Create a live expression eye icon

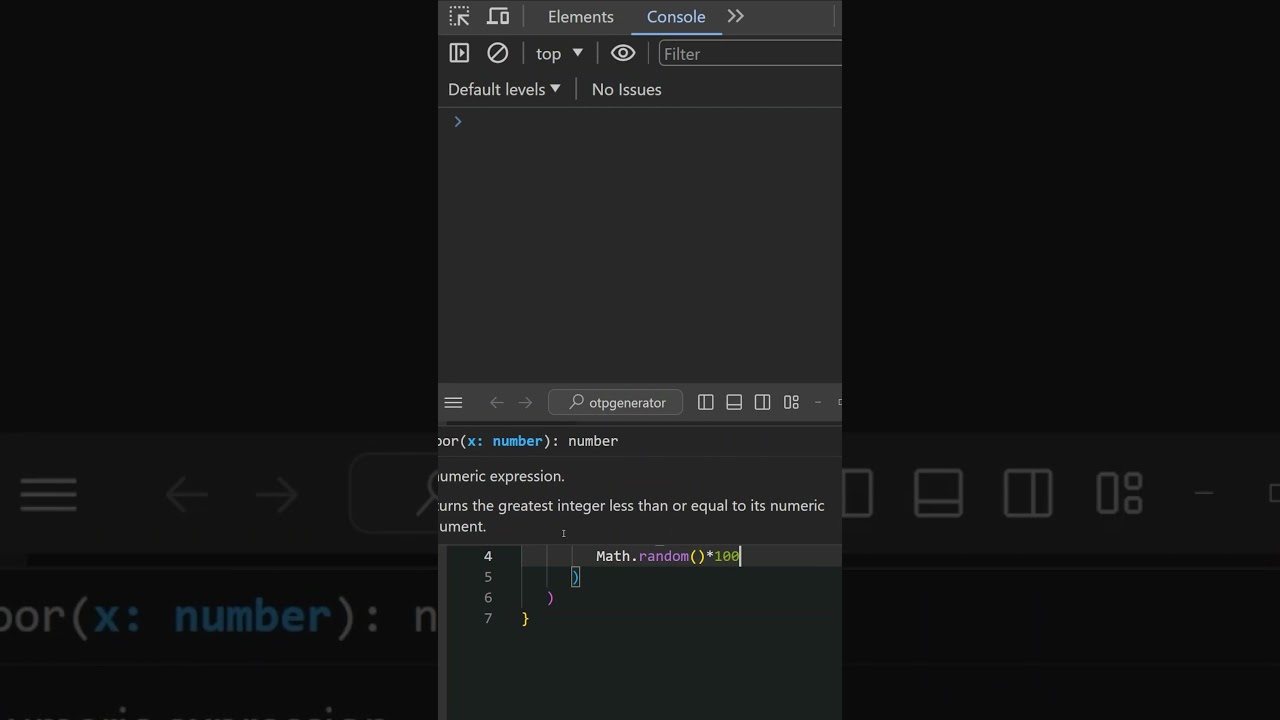tap(623, 53)
